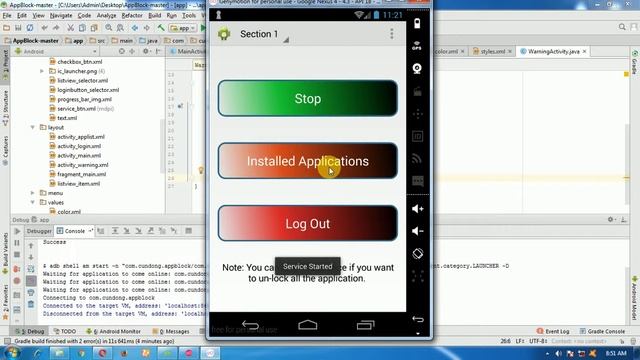Click the Search Everywhere magnifier icon
The width and height of the screenshot is (640, 360).
click(622, 27)
